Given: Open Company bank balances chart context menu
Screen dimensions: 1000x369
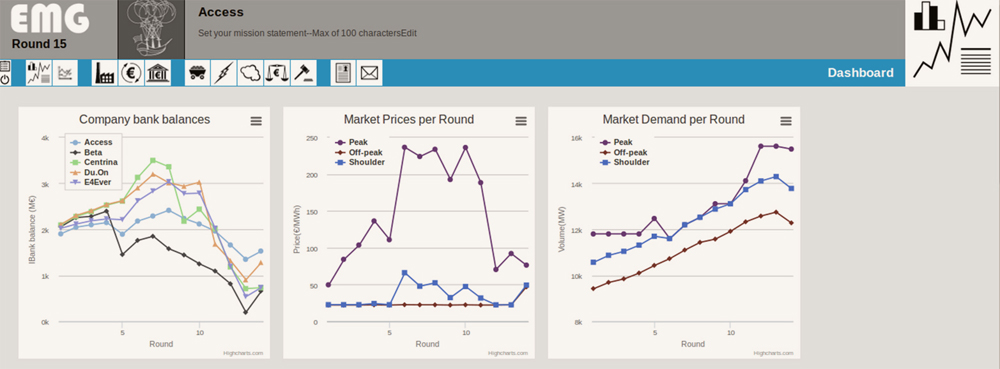Looking at the screenshot, I should [x=256, y=121].
